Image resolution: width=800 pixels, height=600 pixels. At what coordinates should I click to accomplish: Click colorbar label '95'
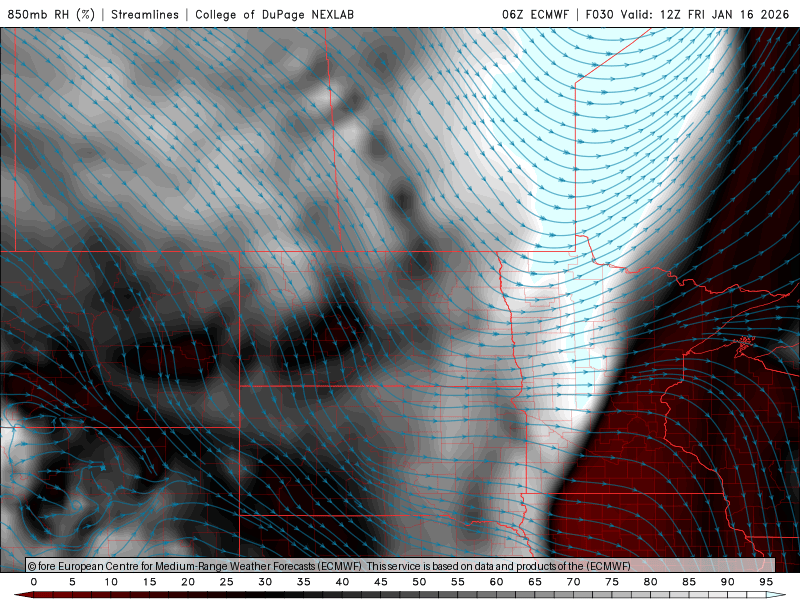point(766,582)
